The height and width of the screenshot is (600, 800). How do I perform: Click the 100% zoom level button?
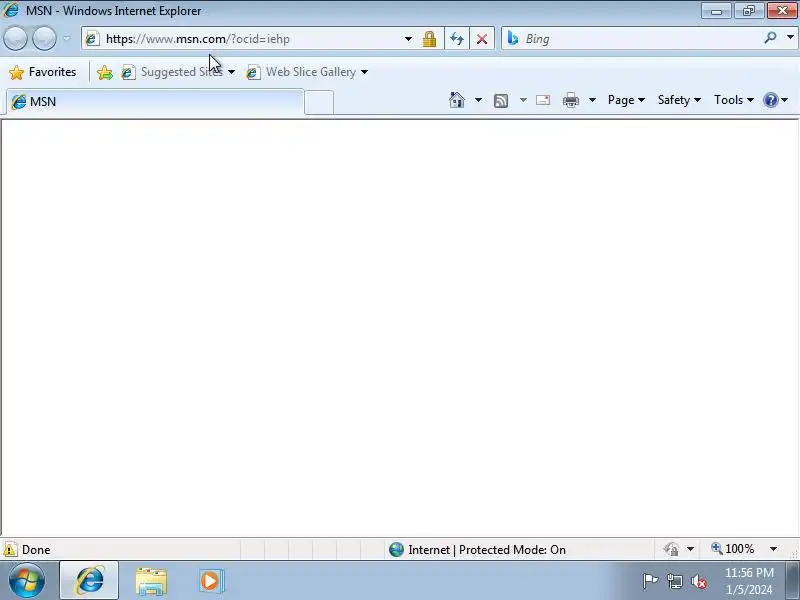[x=733, y=549]
